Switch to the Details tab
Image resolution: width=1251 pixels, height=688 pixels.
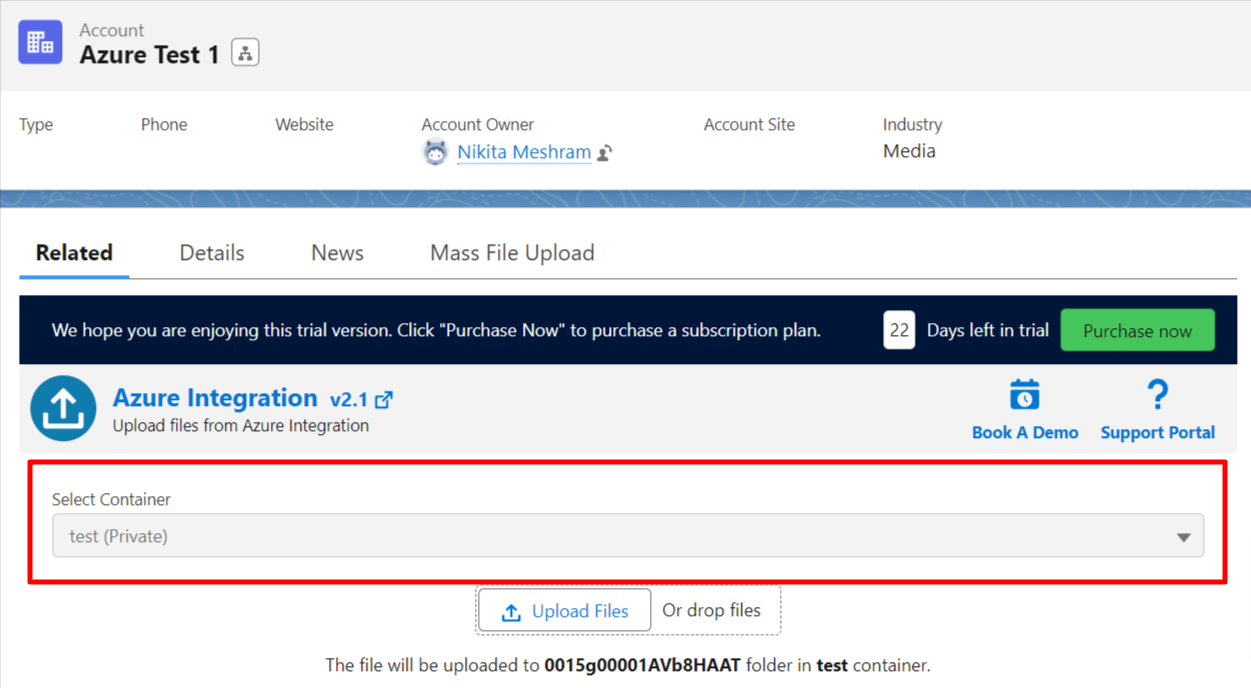[212, 253]
